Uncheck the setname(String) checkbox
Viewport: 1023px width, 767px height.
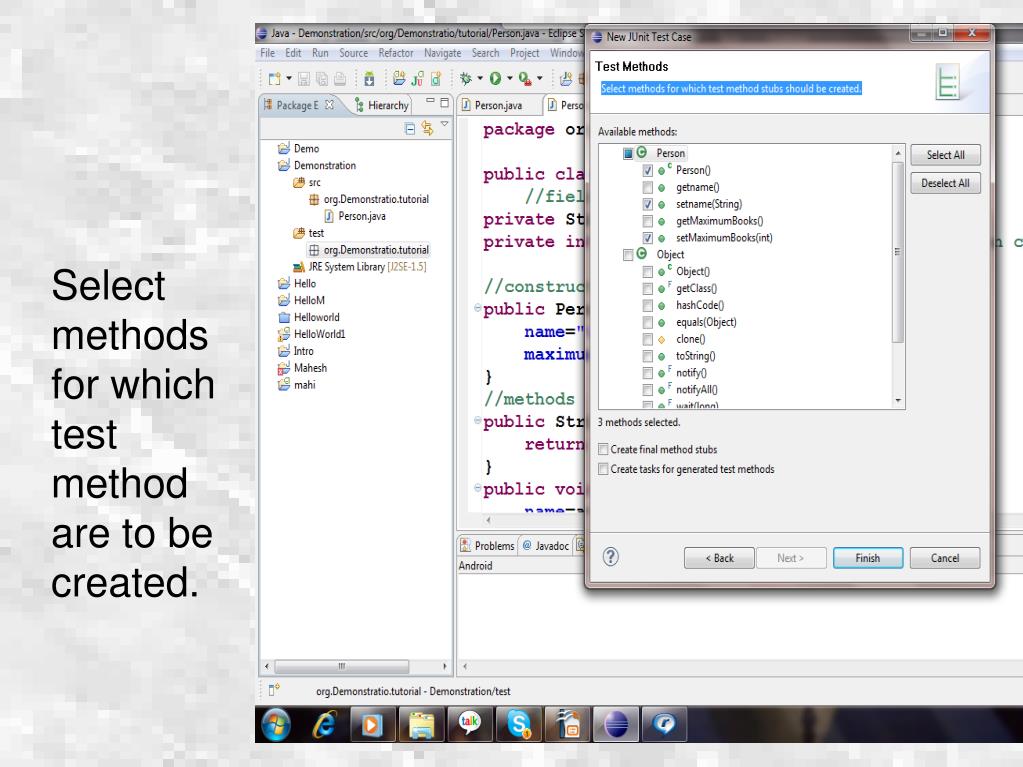coord(647,204)
